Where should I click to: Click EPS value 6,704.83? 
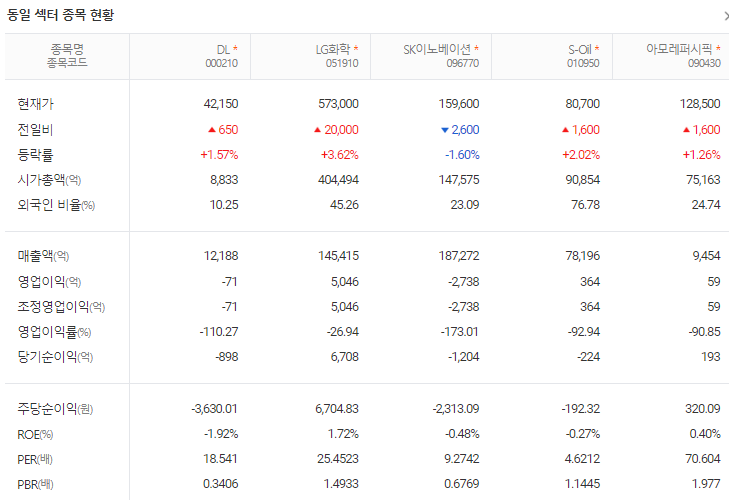[x=337, y=409]
